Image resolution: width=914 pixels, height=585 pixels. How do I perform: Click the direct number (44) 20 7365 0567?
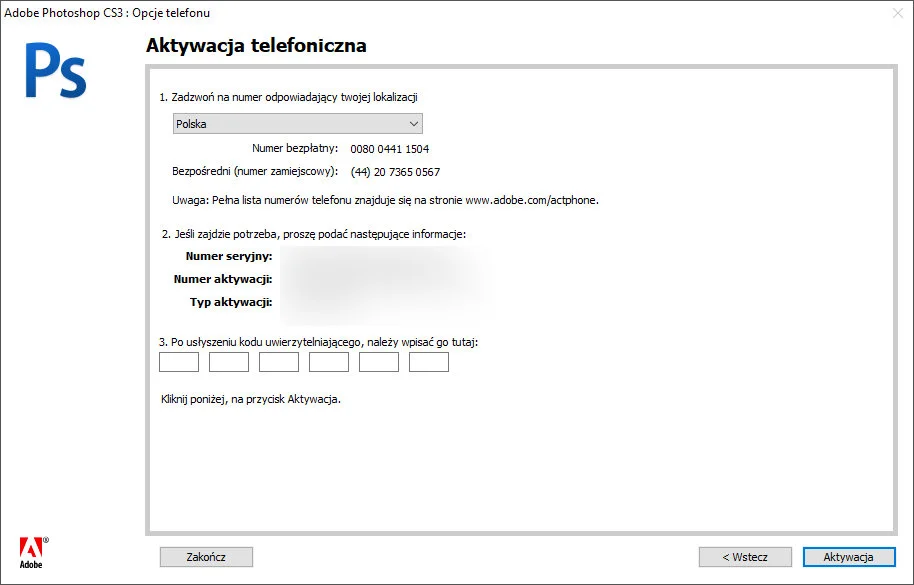click(395, 172)
